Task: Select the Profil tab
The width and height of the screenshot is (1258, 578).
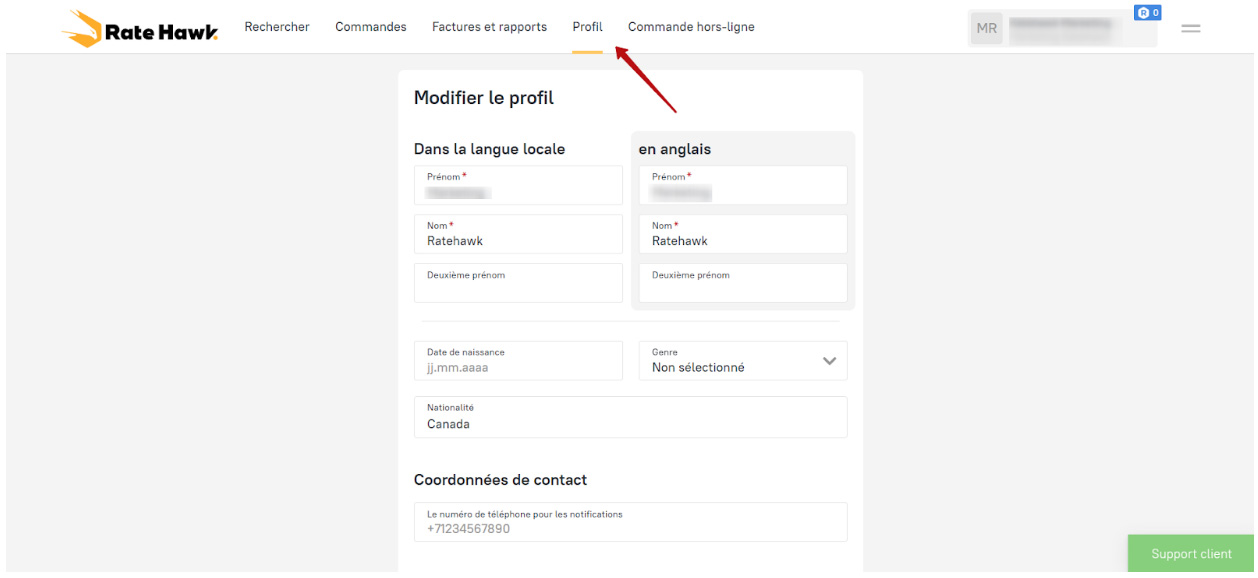Action: coord(588,27)
